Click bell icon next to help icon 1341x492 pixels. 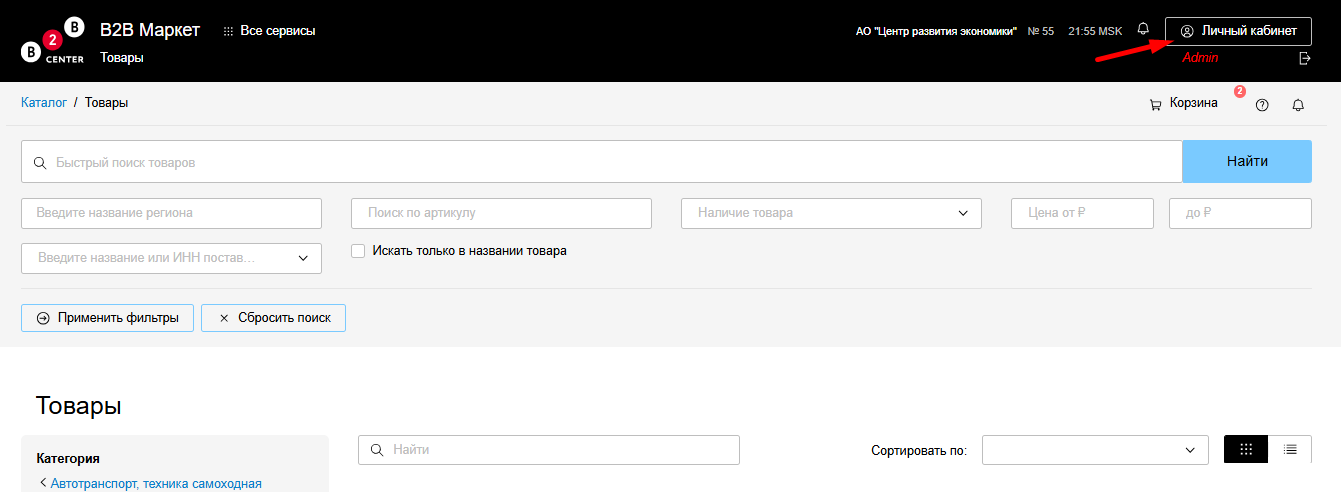[x=1298, y=105]
